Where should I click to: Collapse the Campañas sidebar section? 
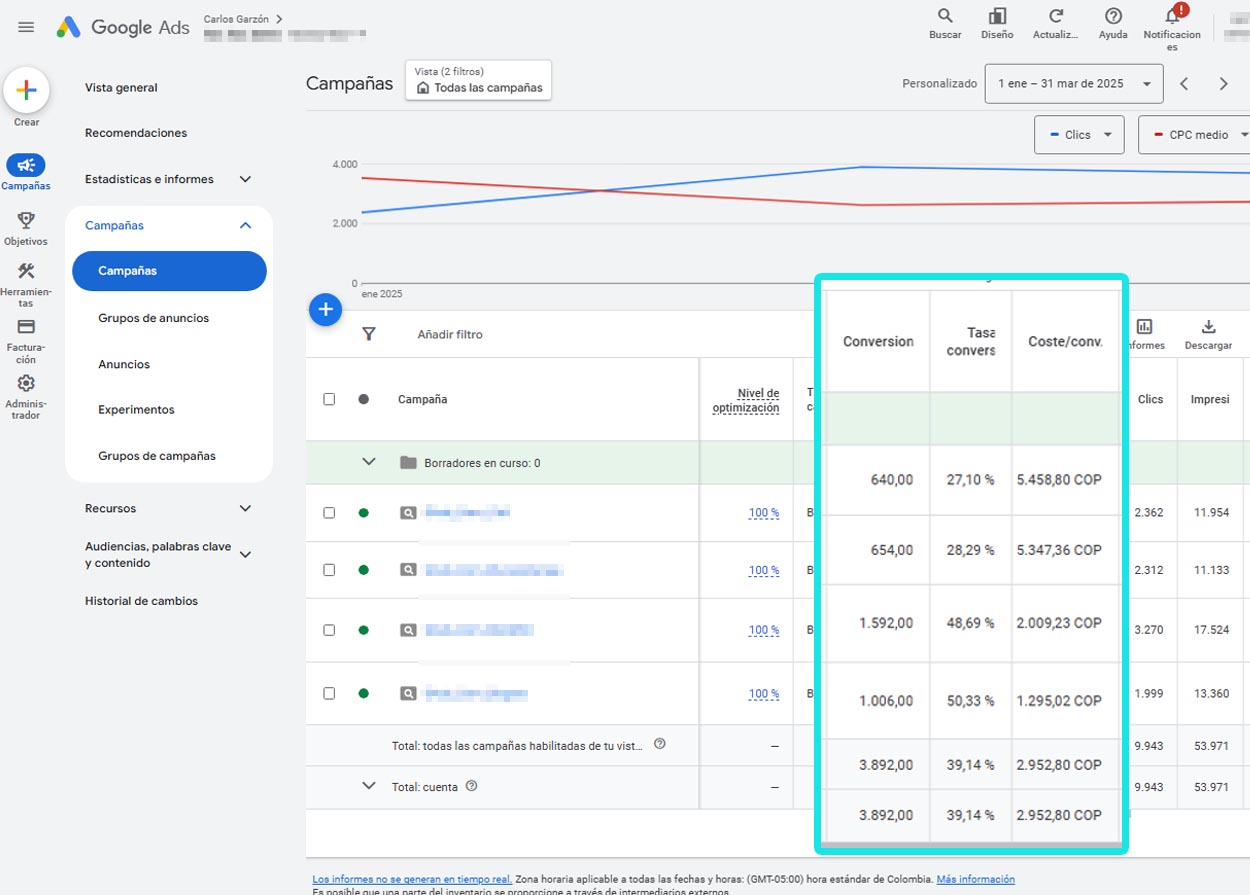pos(244,225)
